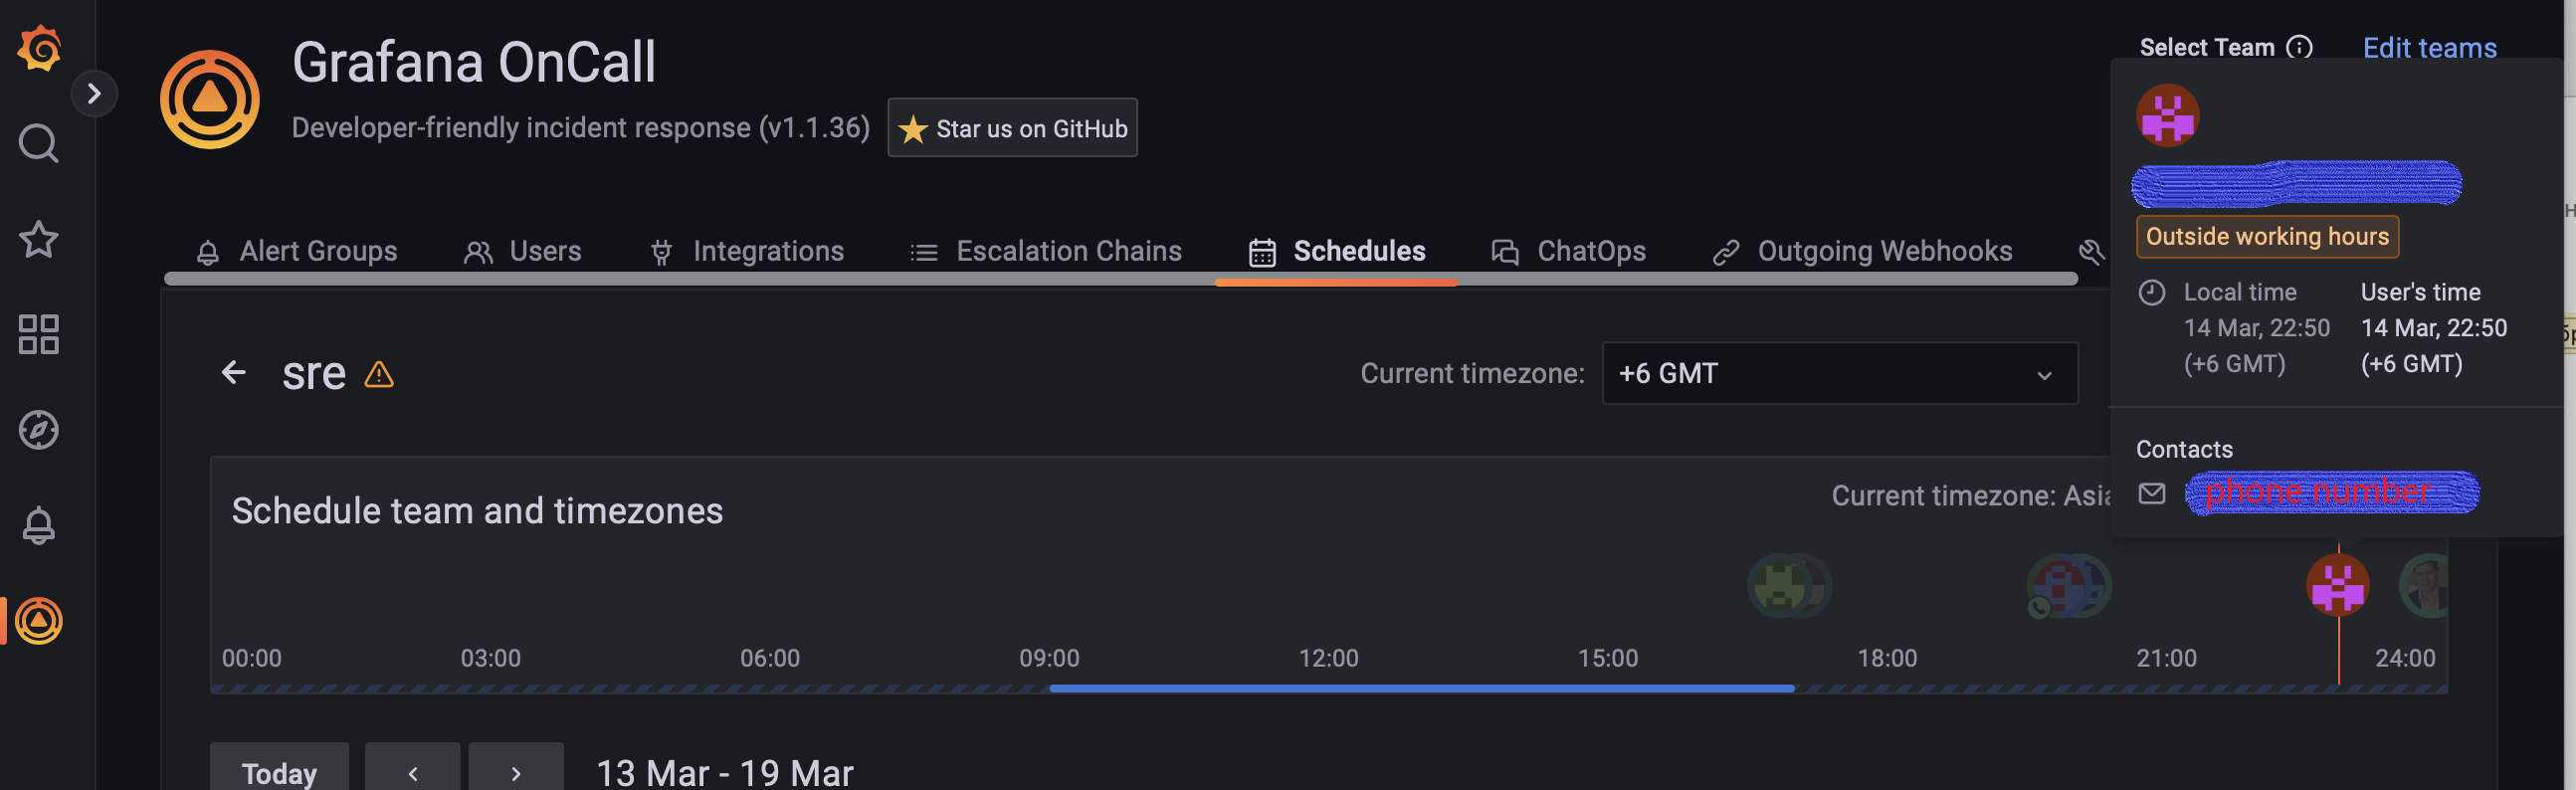Expand the sidebar with the chevron arrow
Image resolution: width=2576 pixels, height=790 pixels.
click(95, 93)
